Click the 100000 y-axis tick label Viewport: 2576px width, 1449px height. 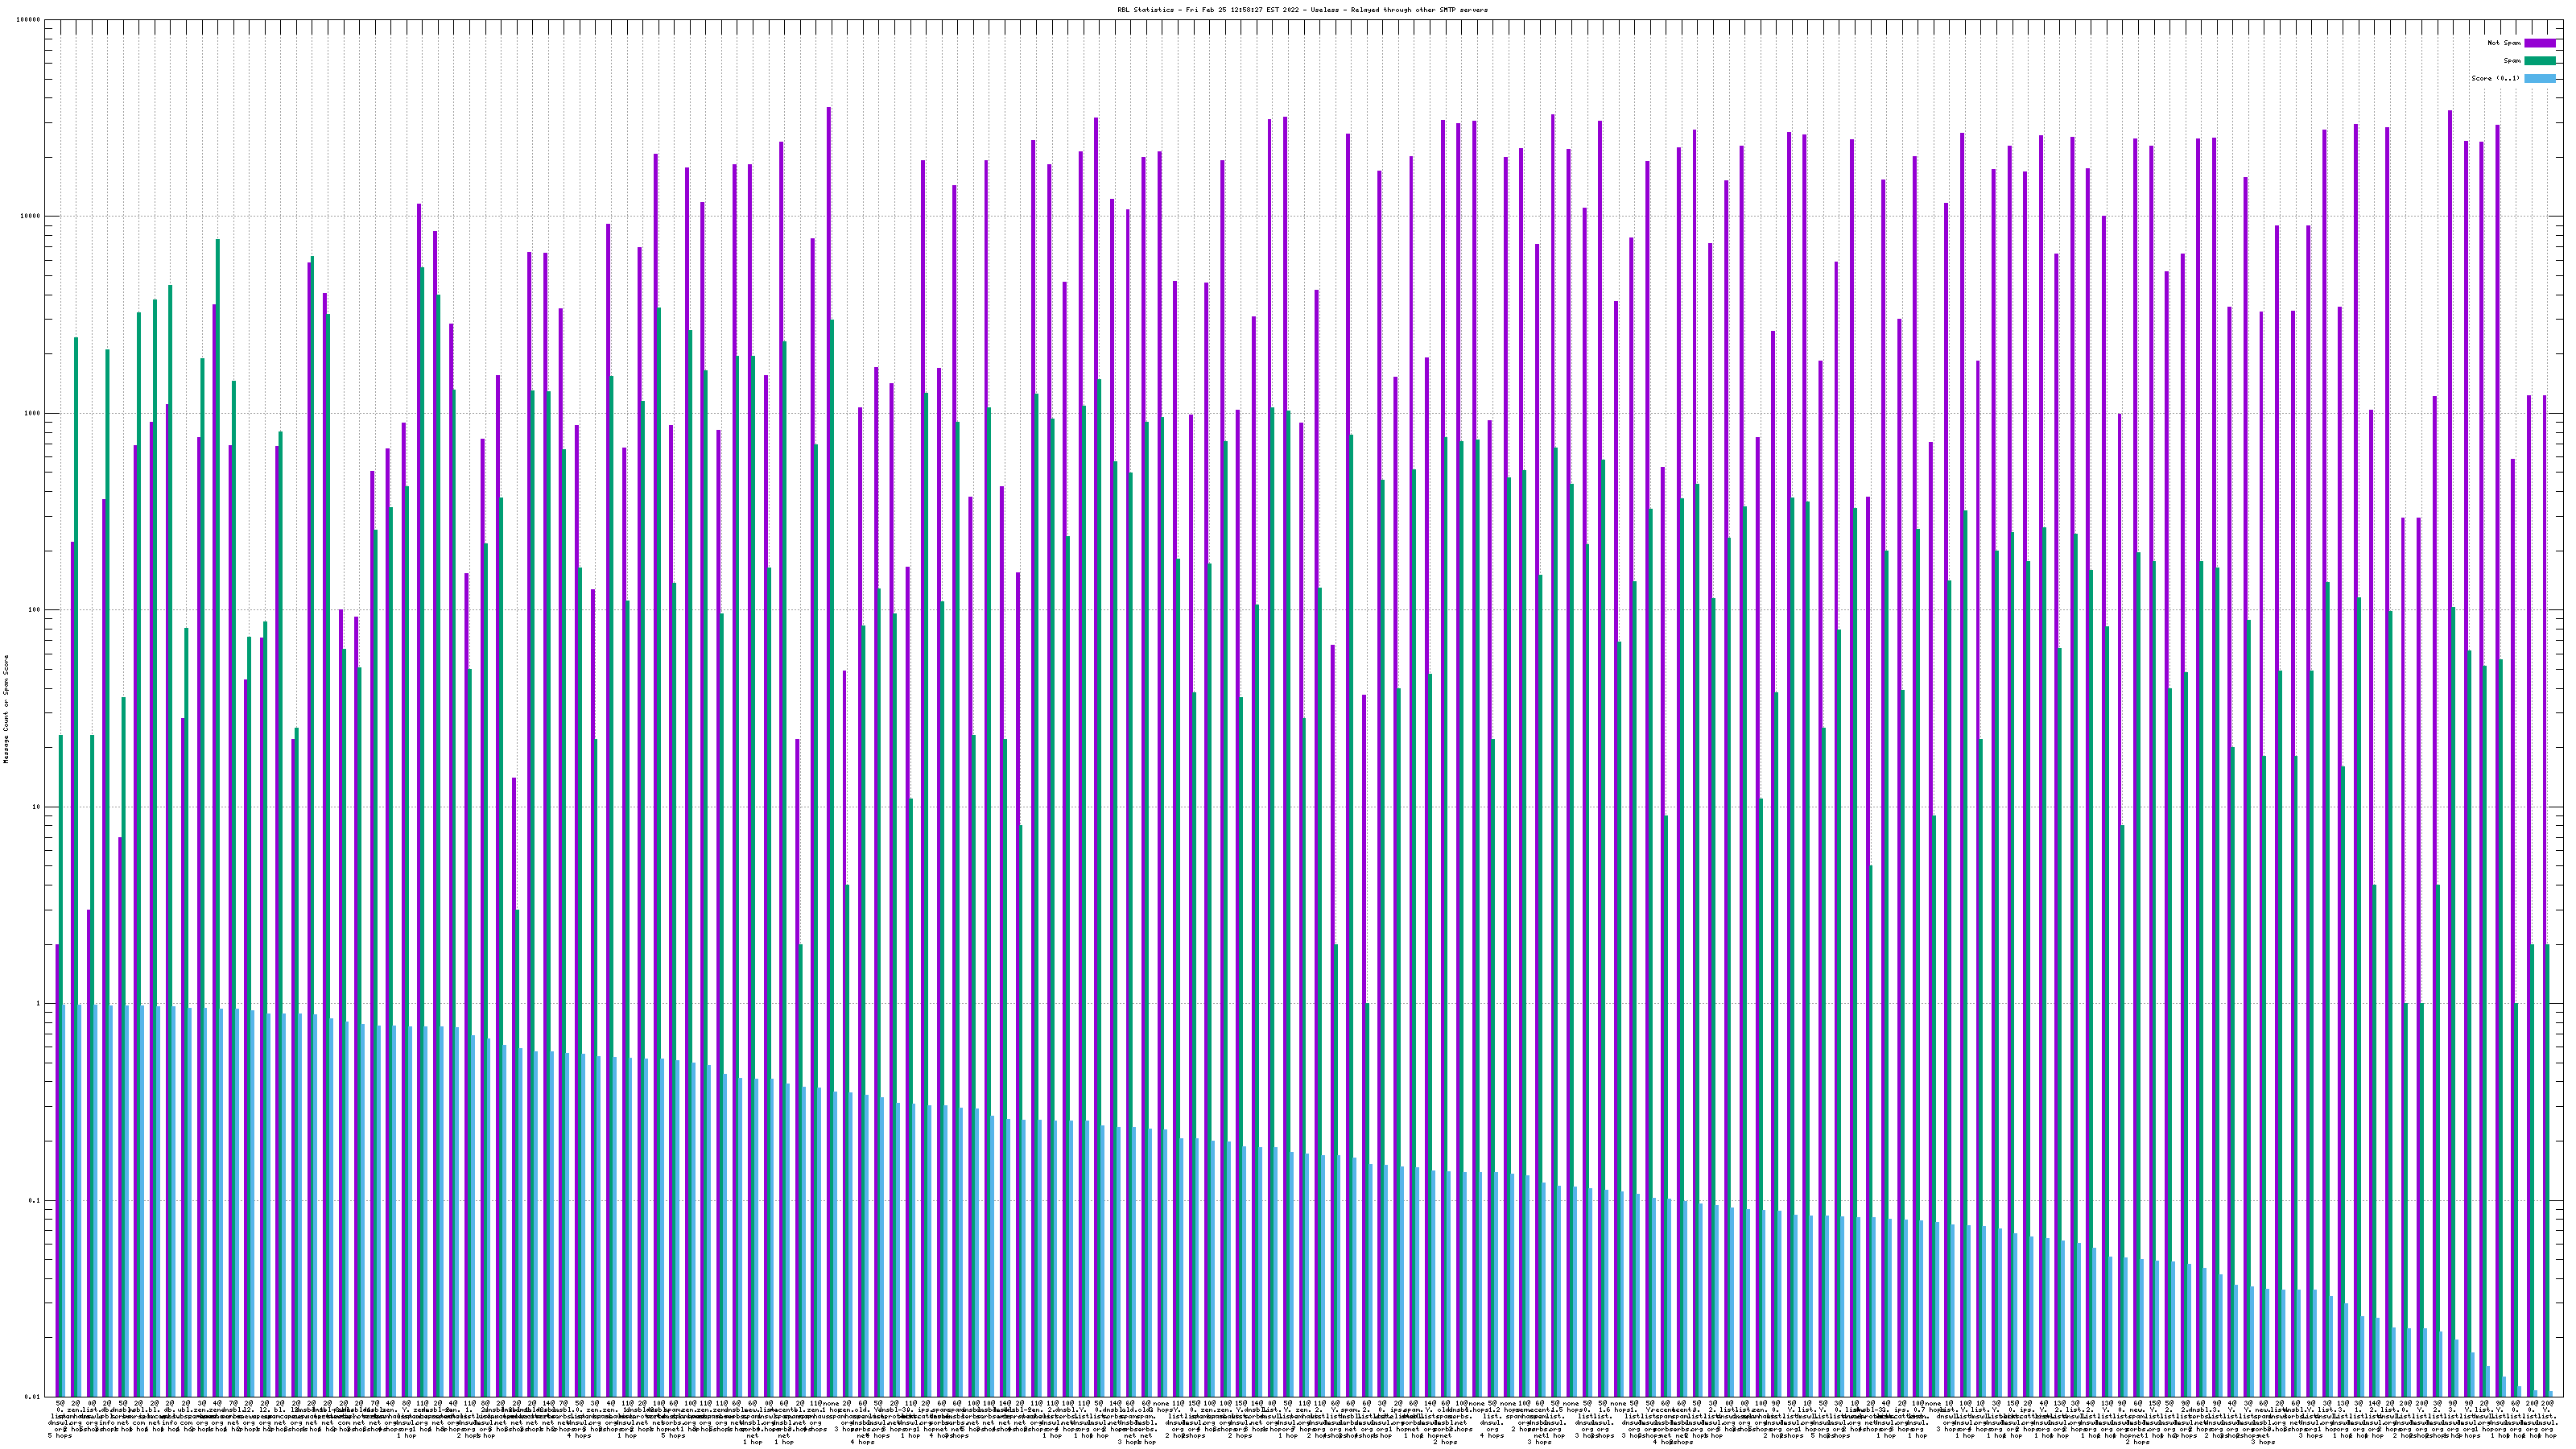click(x=28, y=20)
